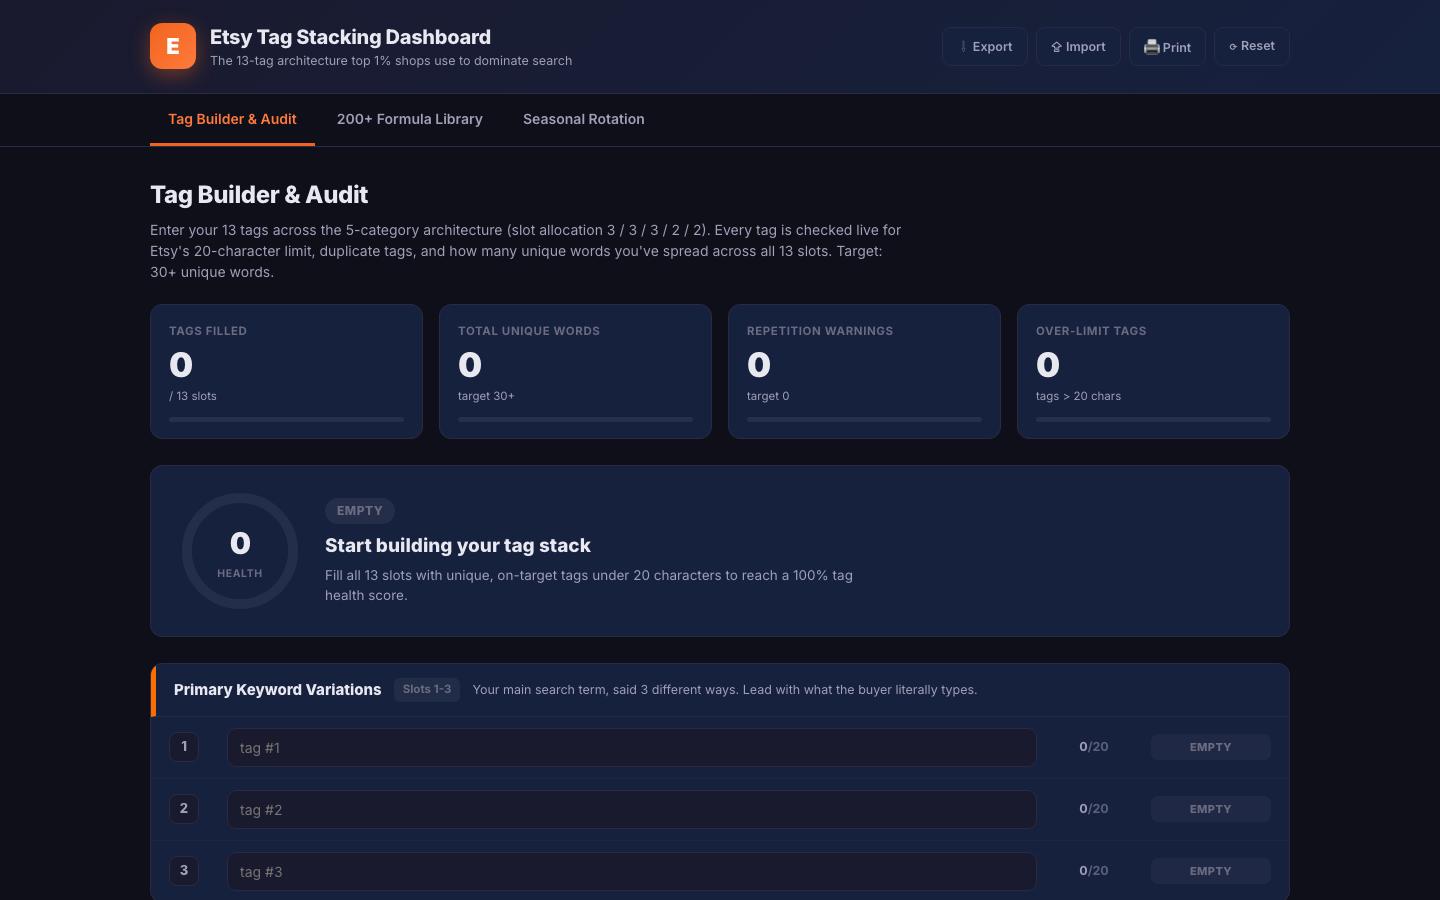Focus the tag #1 input field

pyautogui.click(x=632, y=748)
